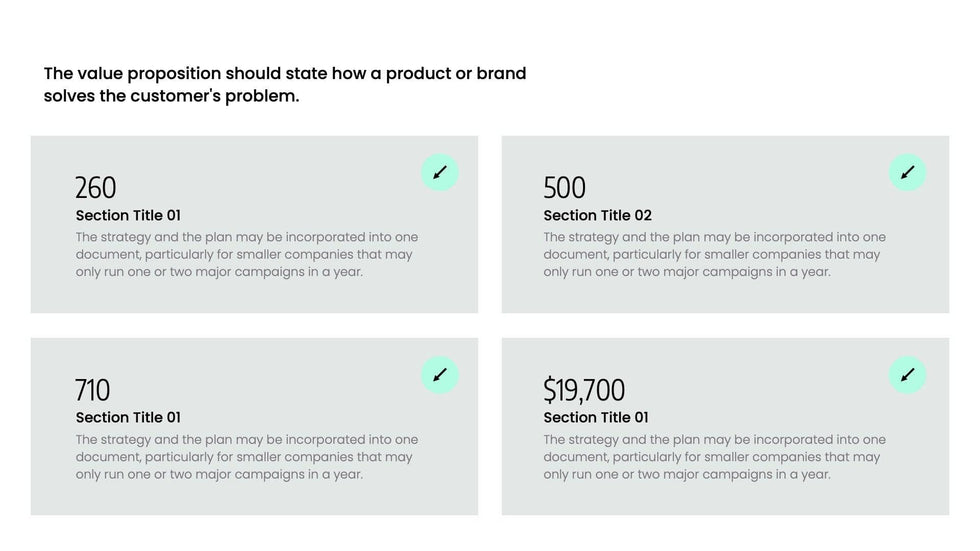Click the Section Title 02 heading

[597, 215]
